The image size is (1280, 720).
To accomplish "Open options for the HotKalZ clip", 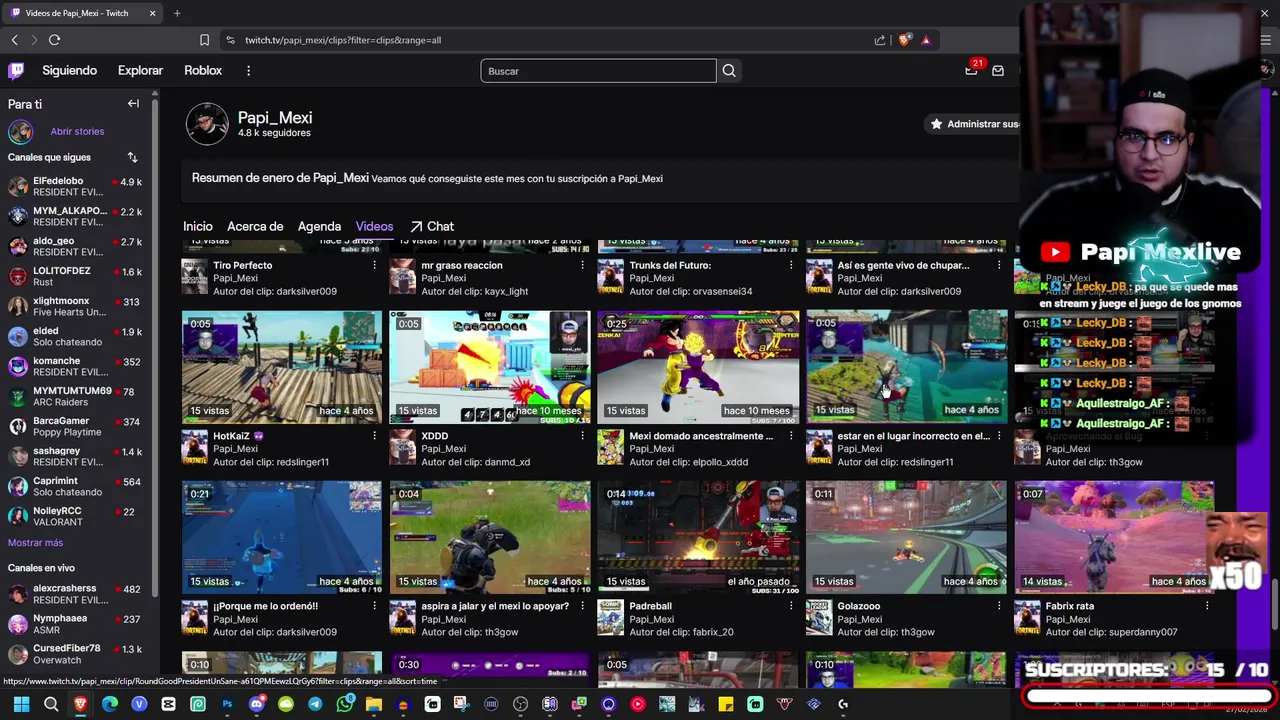I will tap(375, 436).
